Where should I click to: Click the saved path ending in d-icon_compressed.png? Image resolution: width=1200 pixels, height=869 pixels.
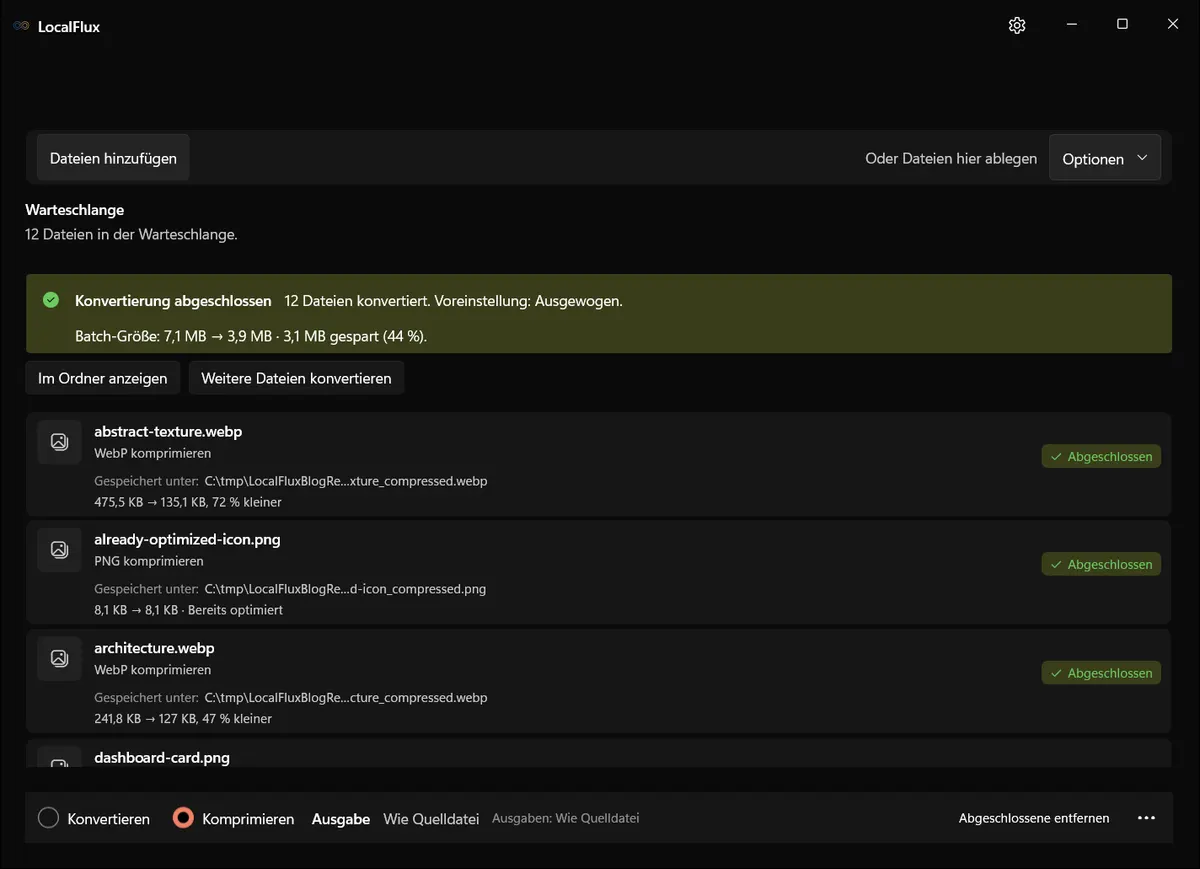click(345, 589)
